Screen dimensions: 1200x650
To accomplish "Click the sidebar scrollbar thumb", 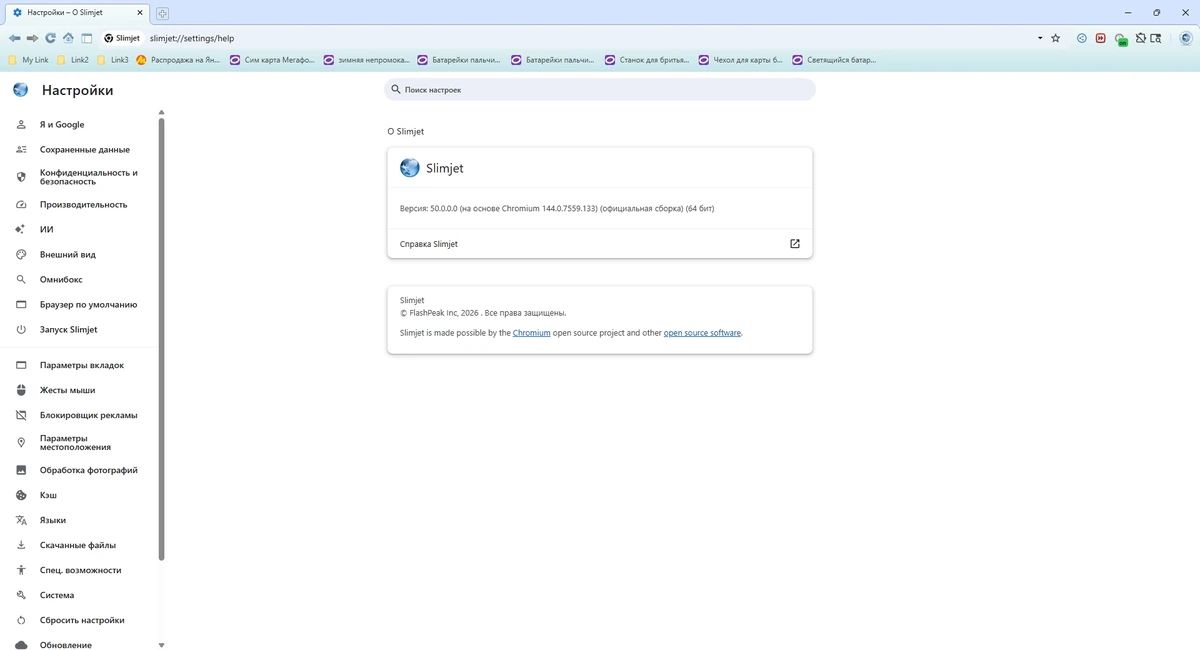I will point(161,340).
